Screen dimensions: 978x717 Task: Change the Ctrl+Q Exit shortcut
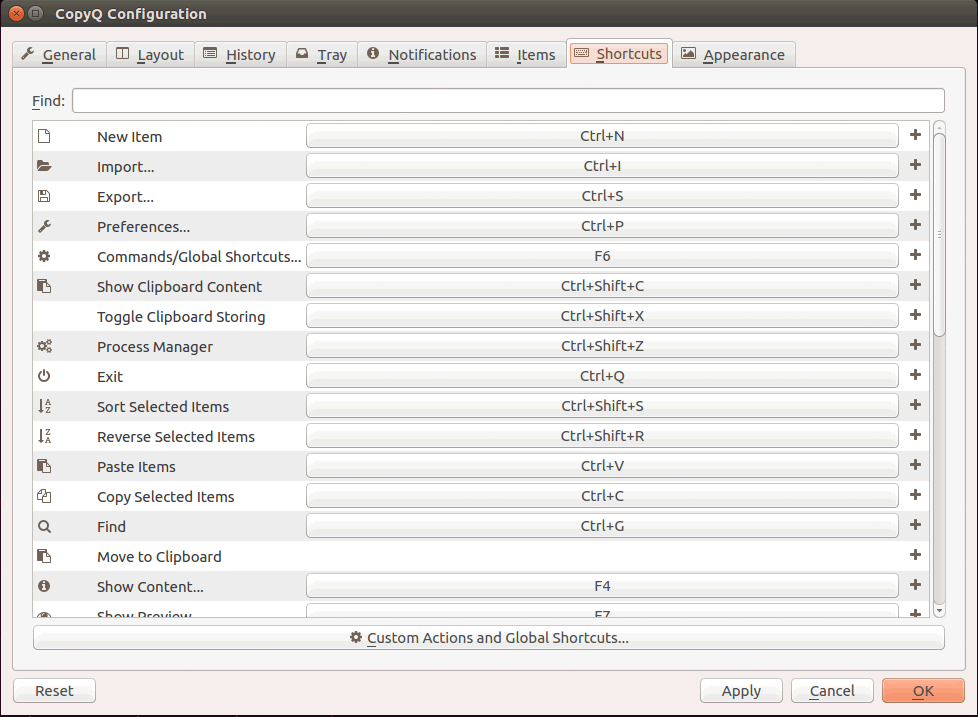point(602,375)
